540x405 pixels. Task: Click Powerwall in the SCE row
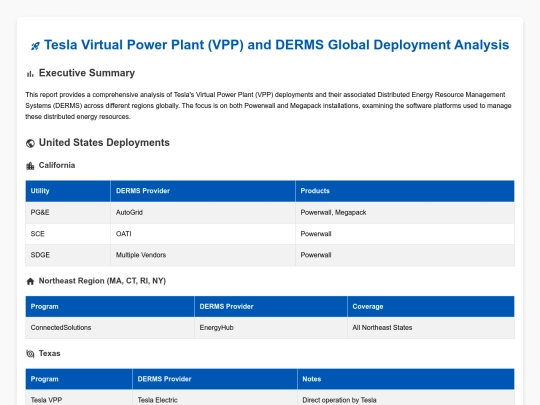405,234
